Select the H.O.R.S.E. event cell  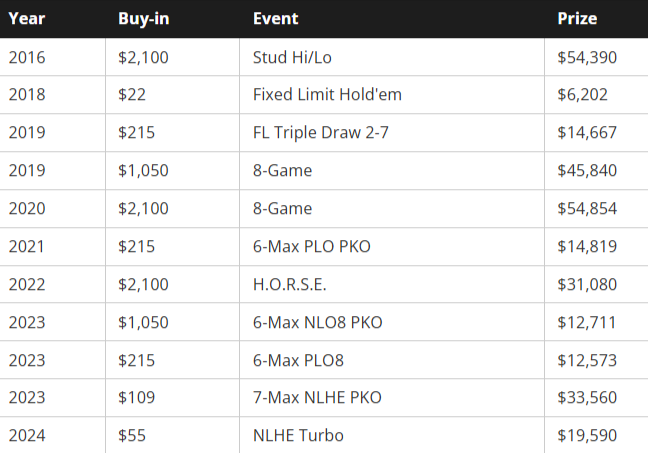290,284
